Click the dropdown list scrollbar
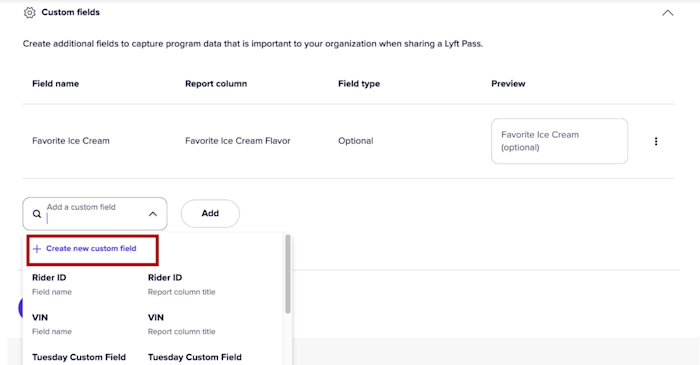Image resolution: width=700 pixels, height=365 pixels. (288, 274)
